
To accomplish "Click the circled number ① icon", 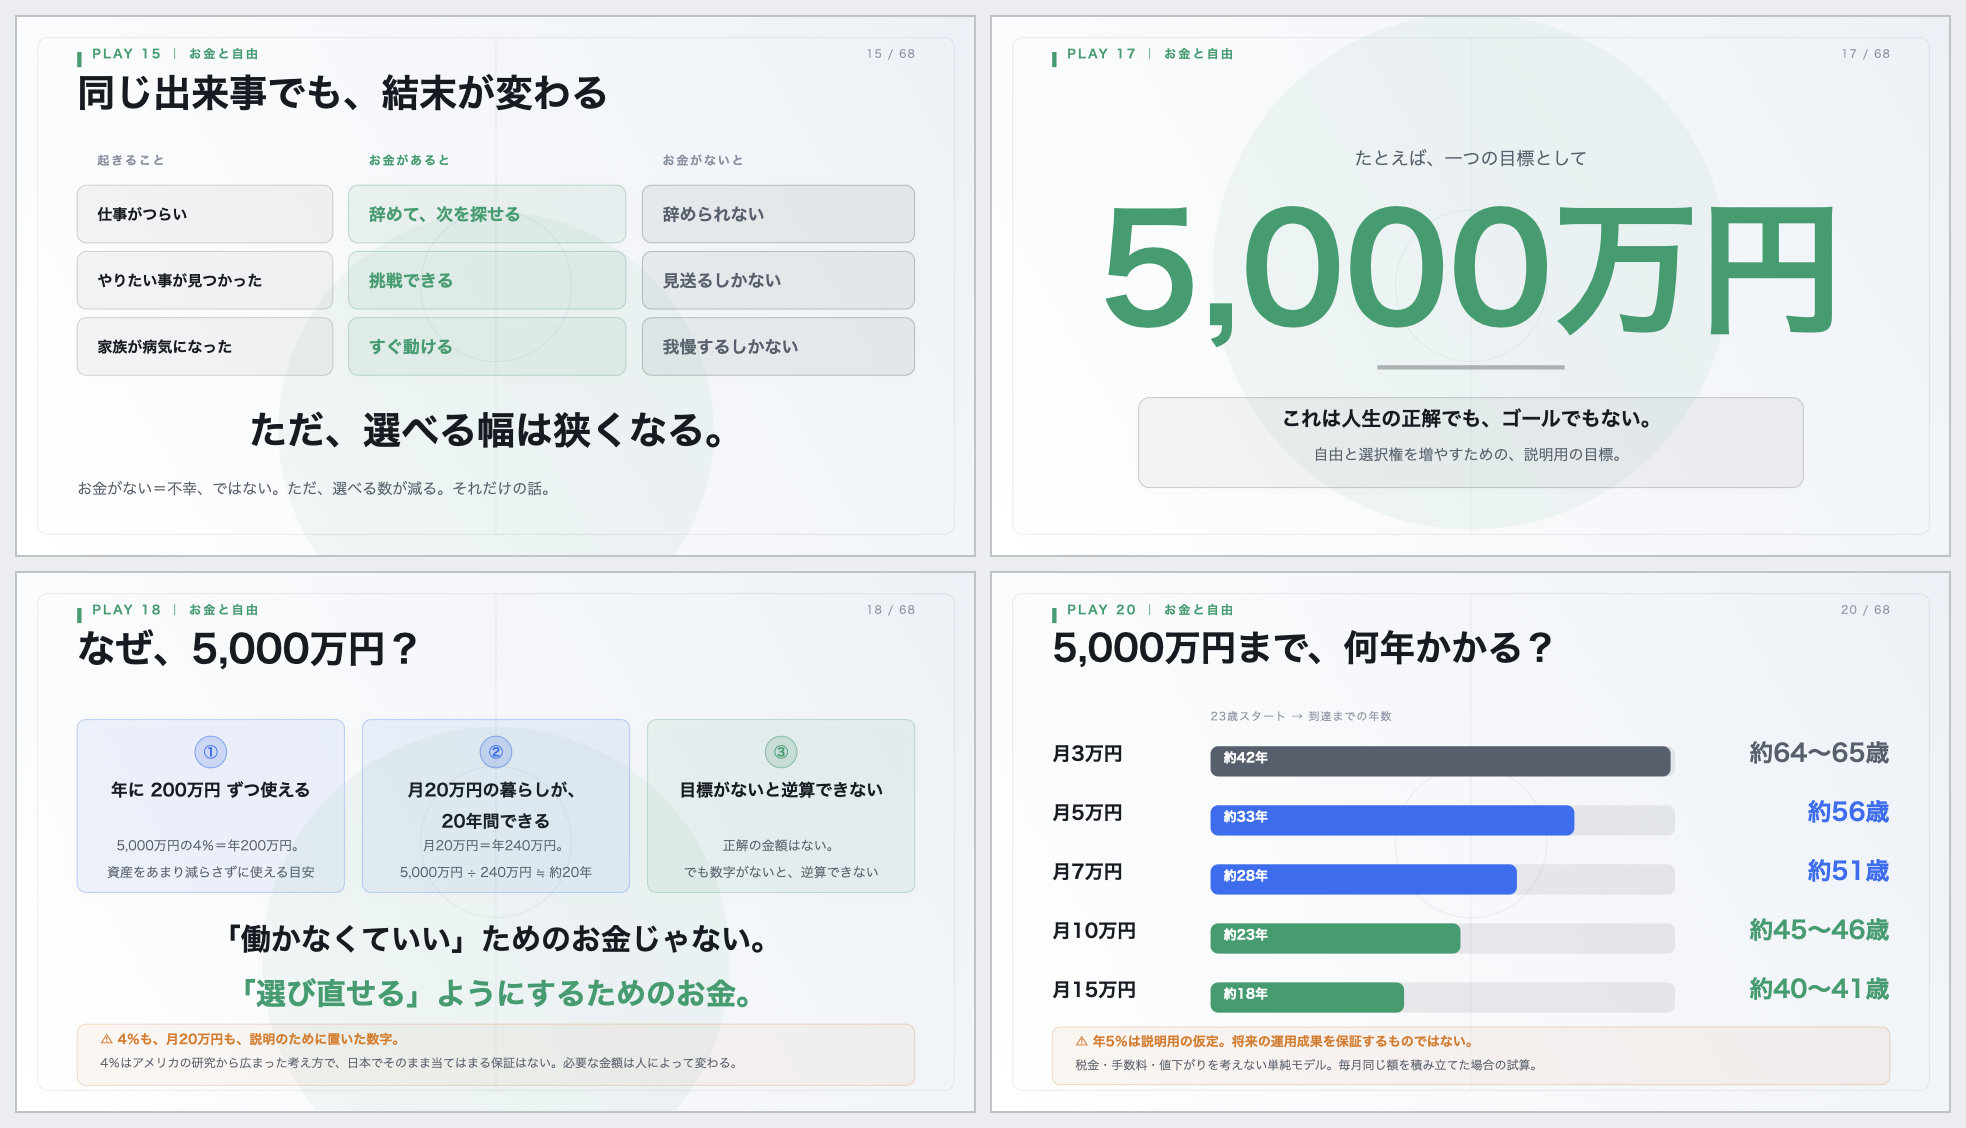I will coord(211,752).
